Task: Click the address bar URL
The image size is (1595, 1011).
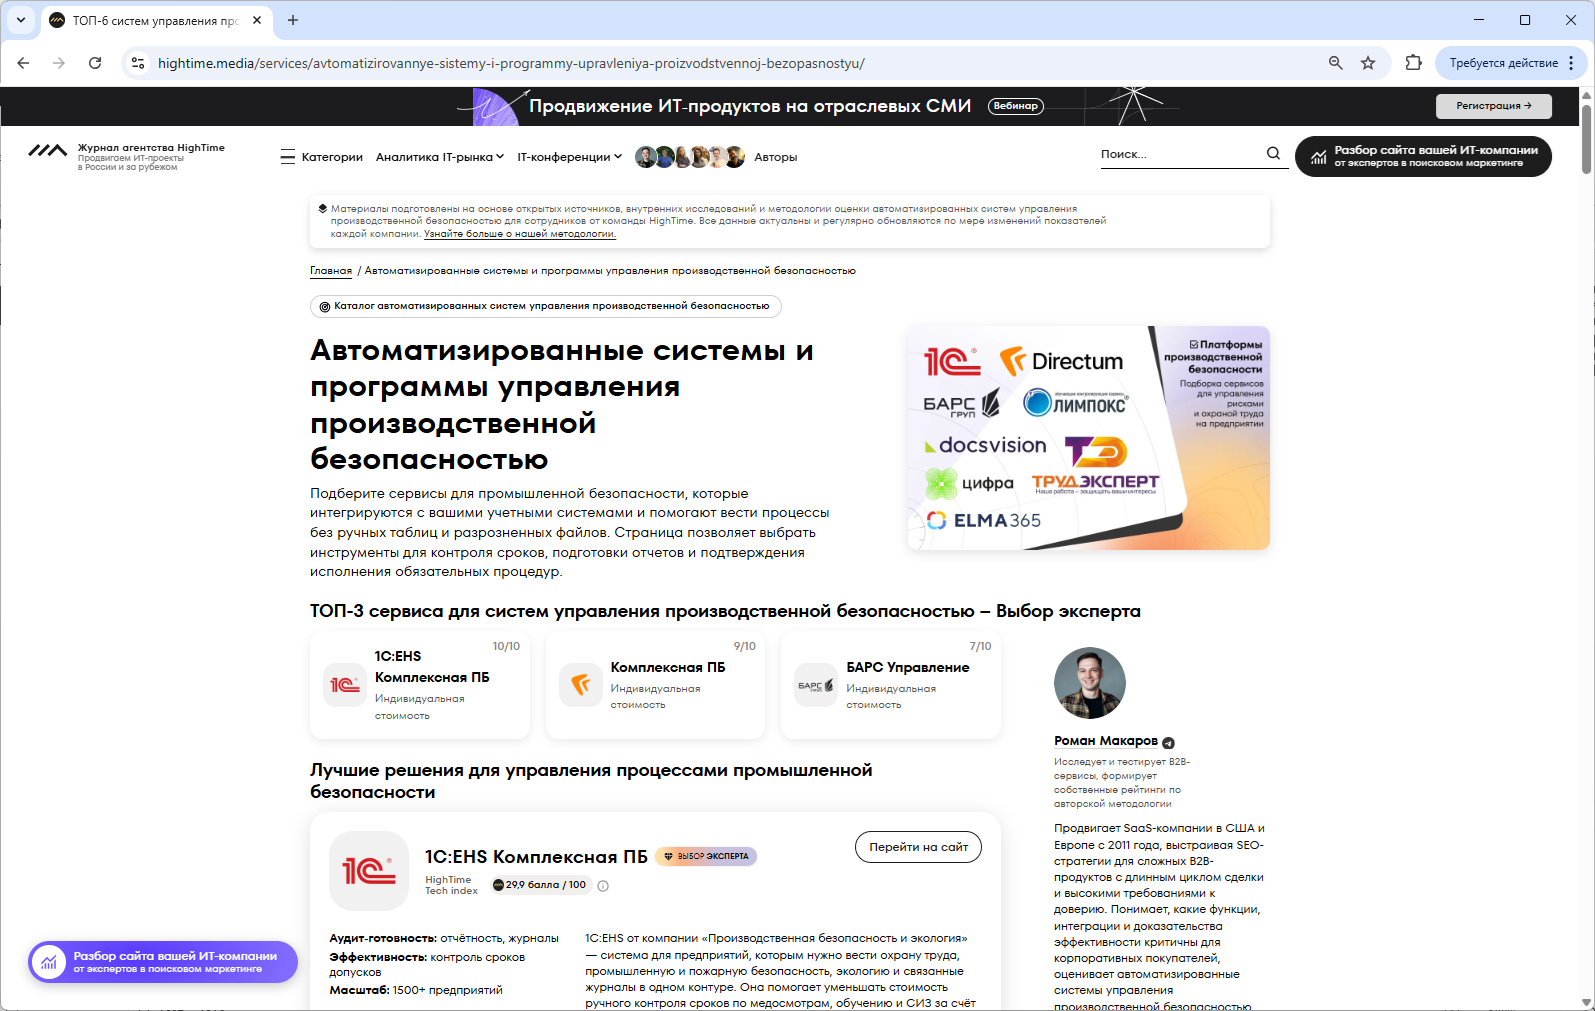Action: [x=511, y=63]
